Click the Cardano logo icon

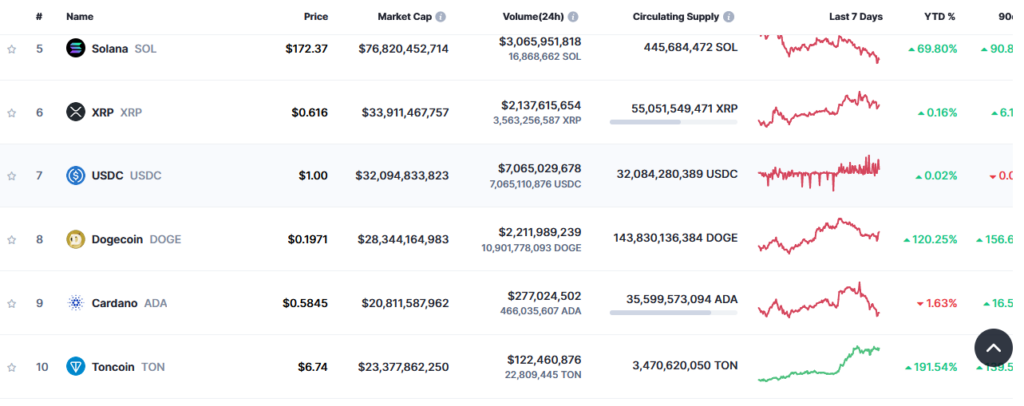coord(76,303)
